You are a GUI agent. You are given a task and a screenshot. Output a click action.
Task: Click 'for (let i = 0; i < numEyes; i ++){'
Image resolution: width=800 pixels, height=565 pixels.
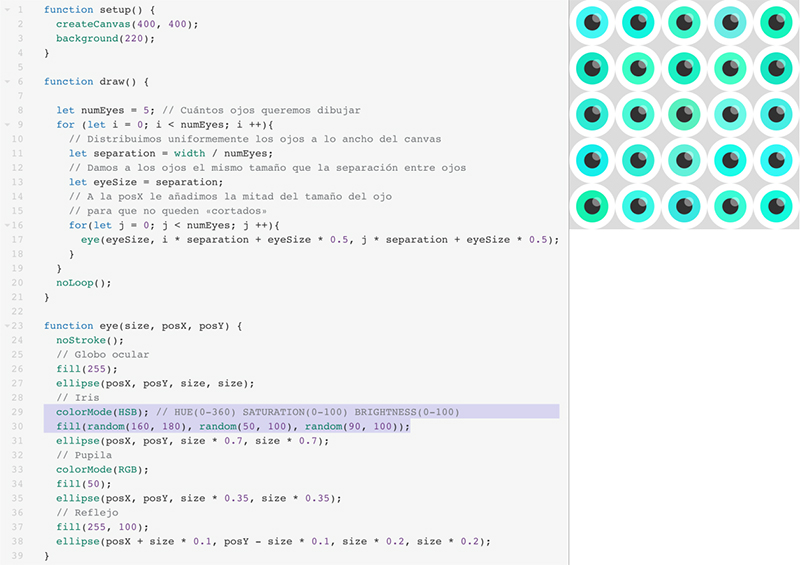(165, 125)
